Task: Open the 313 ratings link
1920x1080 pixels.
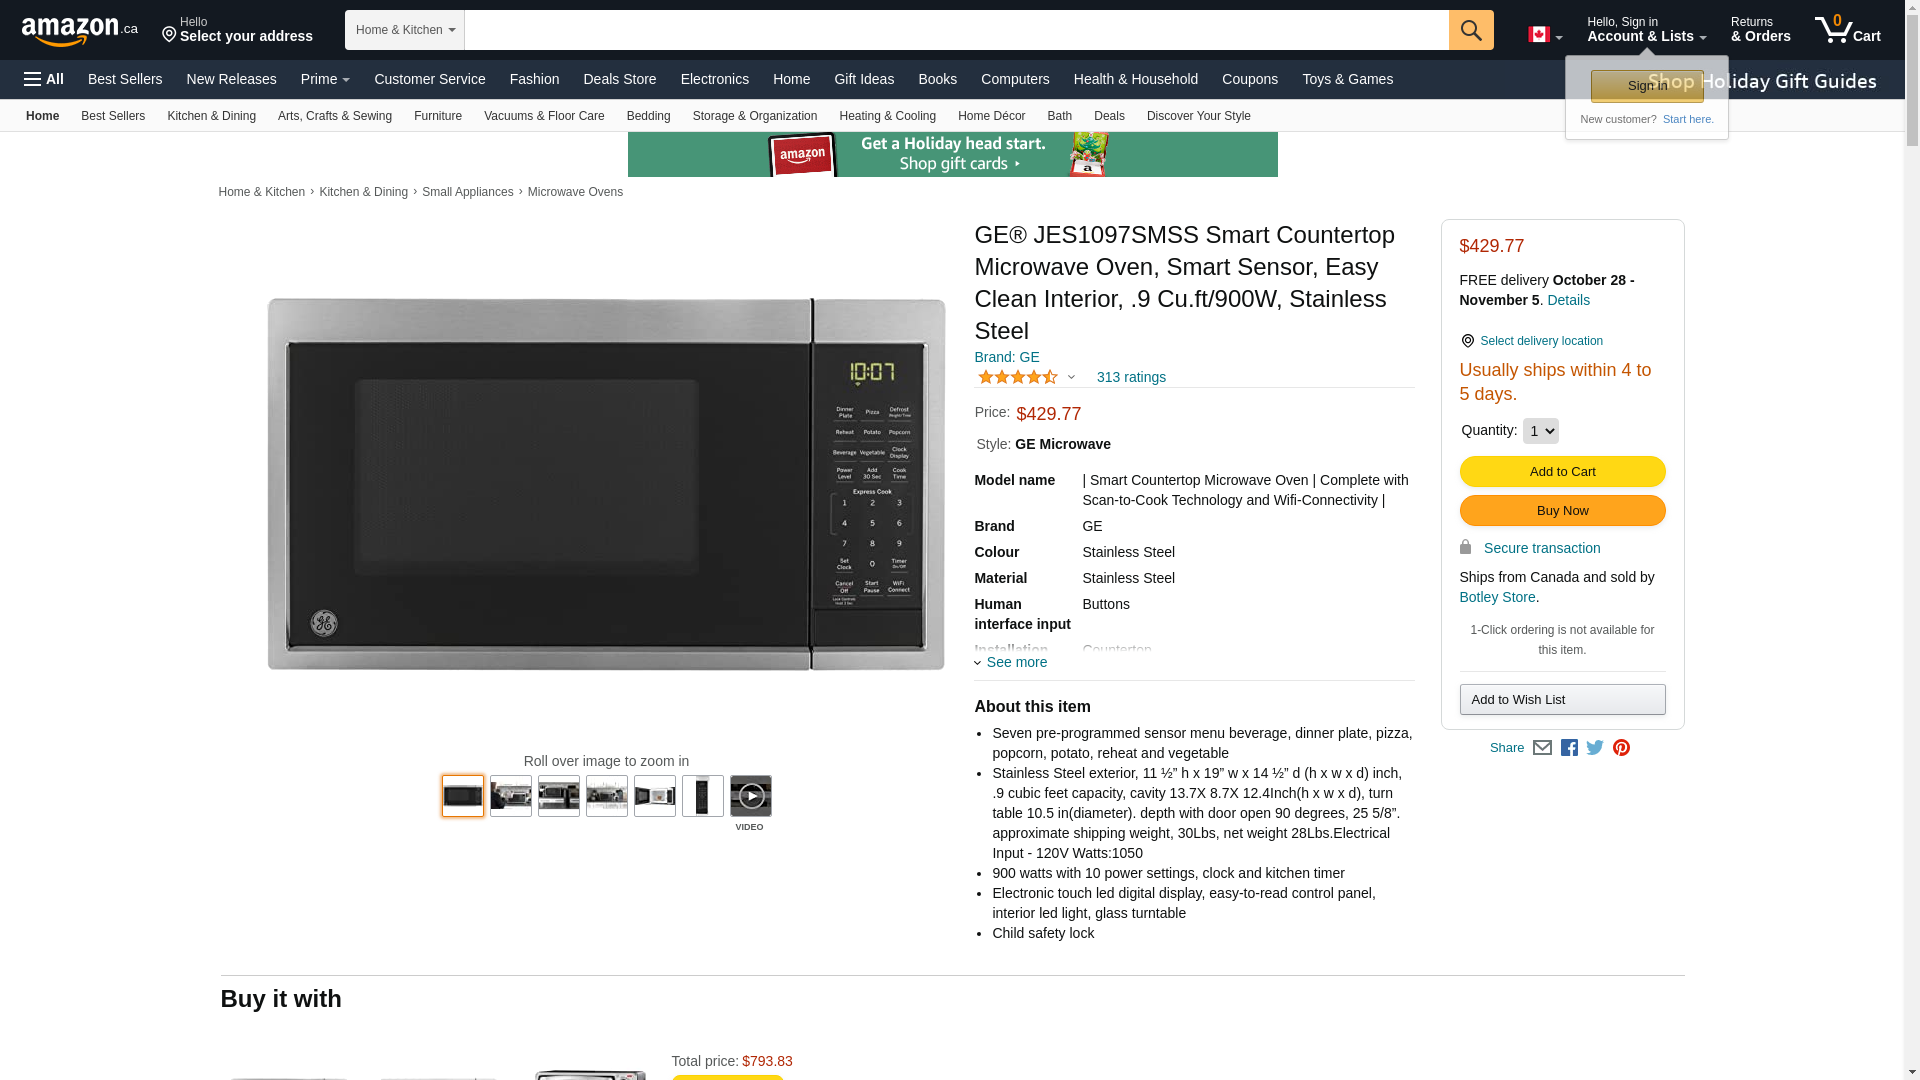Action: coord(1131,377)
